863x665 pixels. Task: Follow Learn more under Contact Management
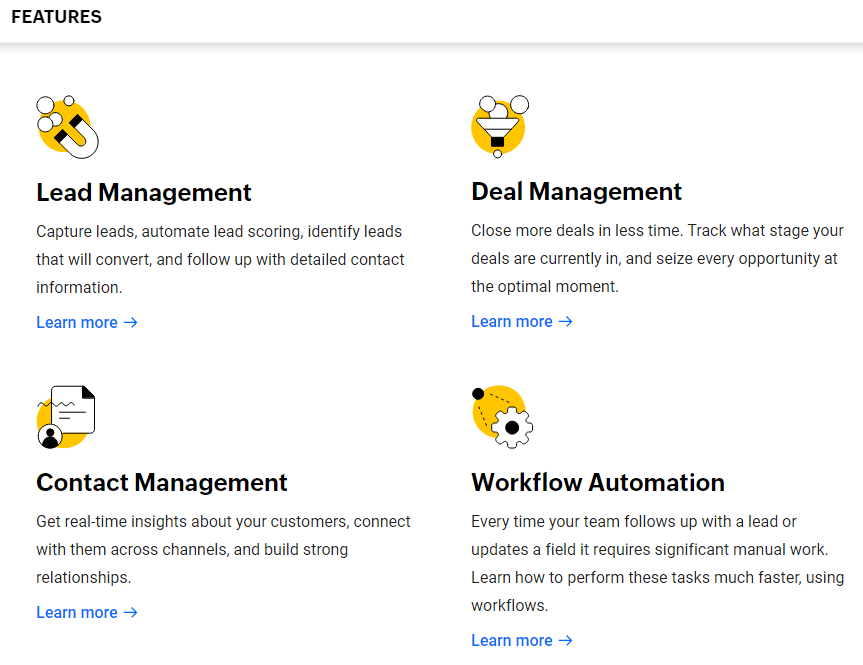tap(77, 613)
